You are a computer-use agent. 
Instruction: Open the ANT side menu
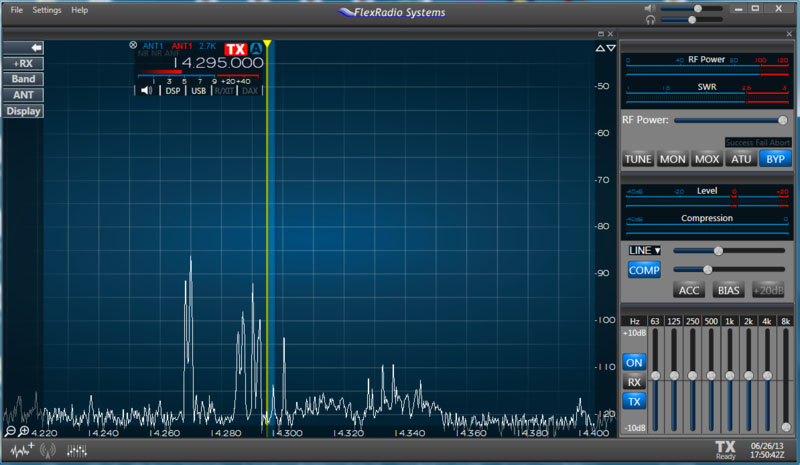23,95
